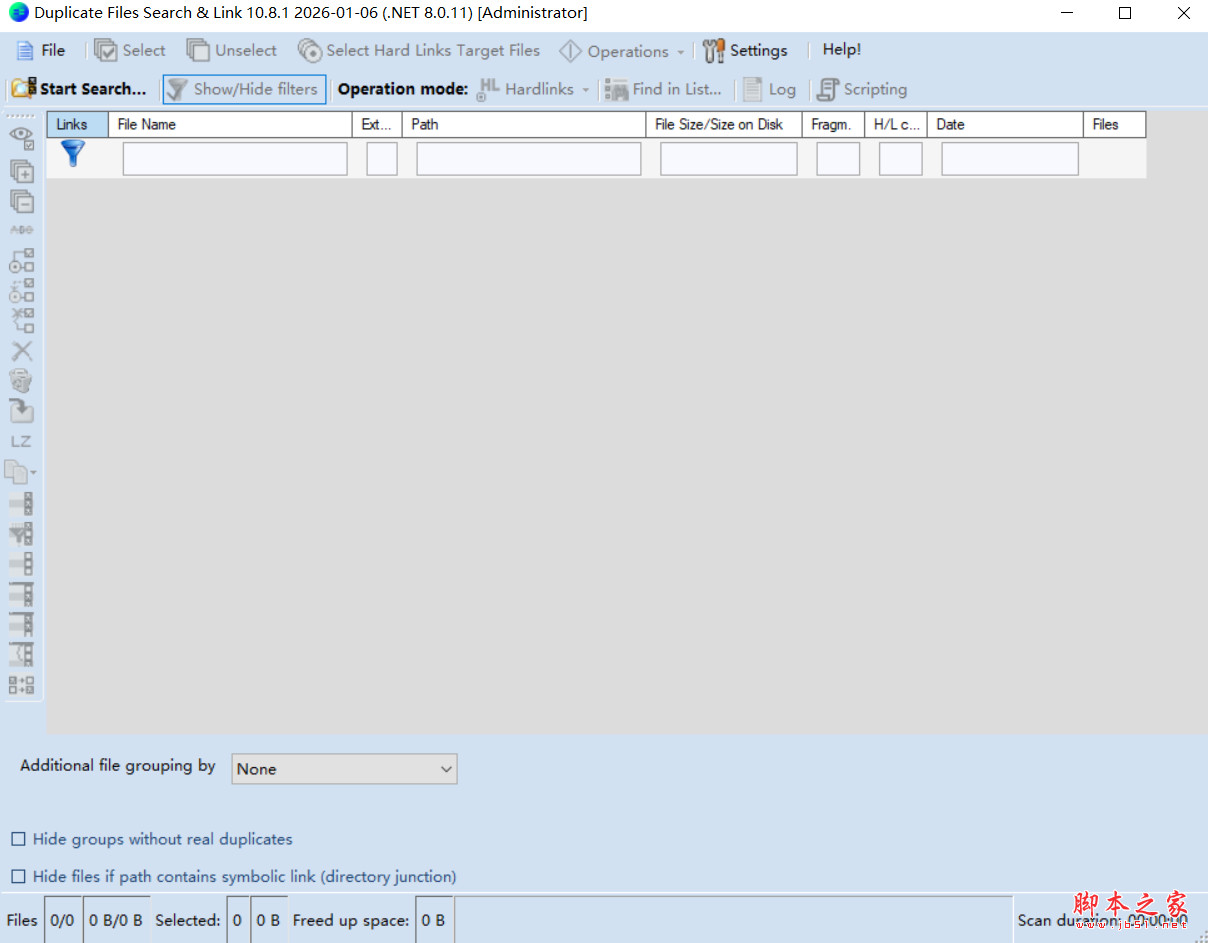Click the move files folder icon
Viewport: 1208px width, 943px height.
22,411
